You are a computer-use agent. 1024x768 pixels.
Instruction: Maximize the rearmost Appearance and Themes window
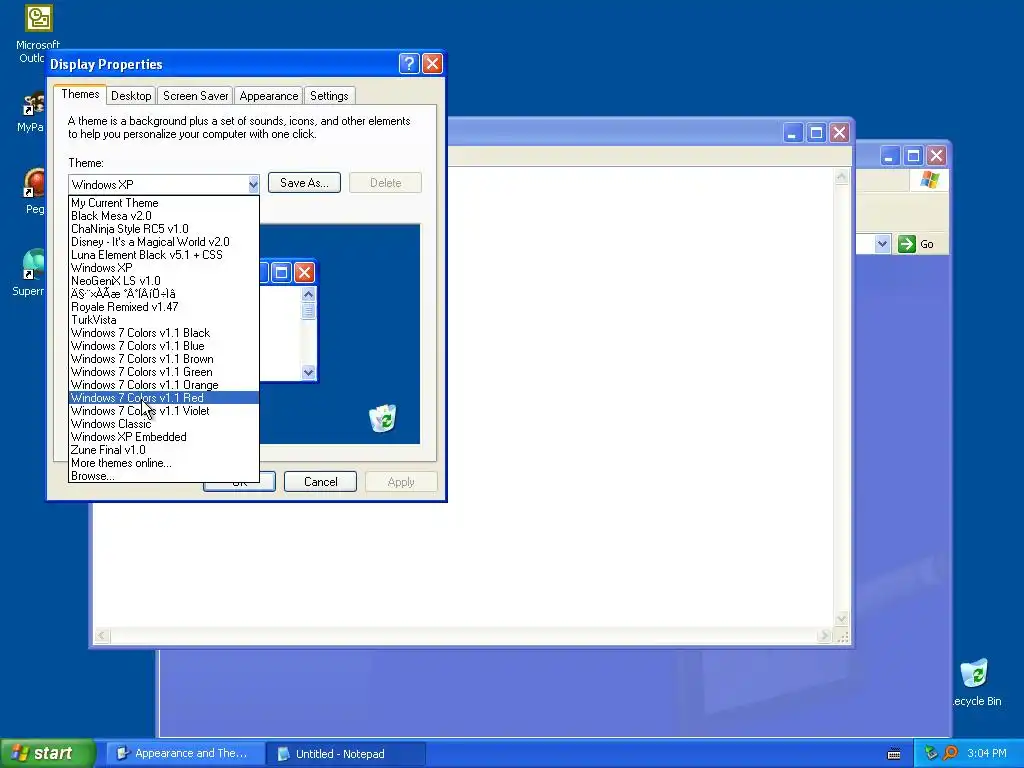[913, 156]
